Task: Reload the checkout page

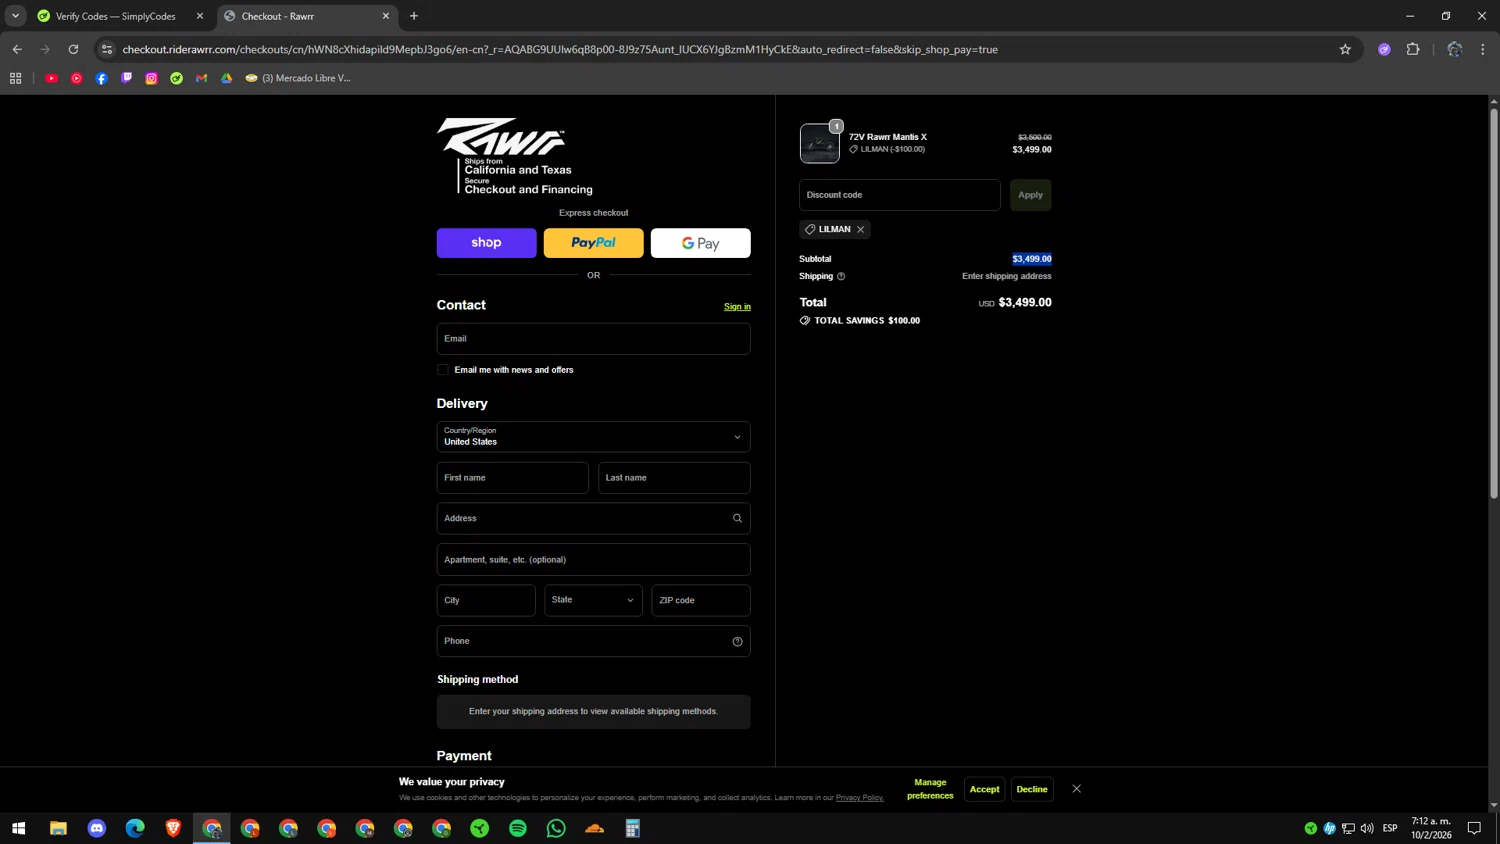Action: point(73,49)
